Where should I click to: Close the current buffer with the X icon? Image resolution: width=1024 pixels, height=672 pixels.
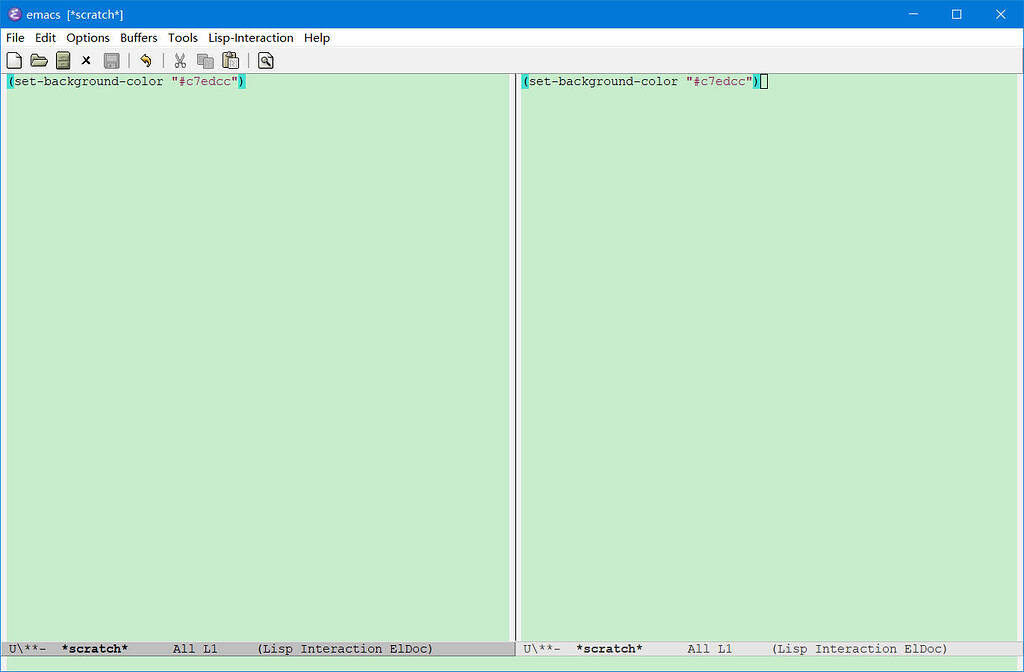(x=86, y=60)
